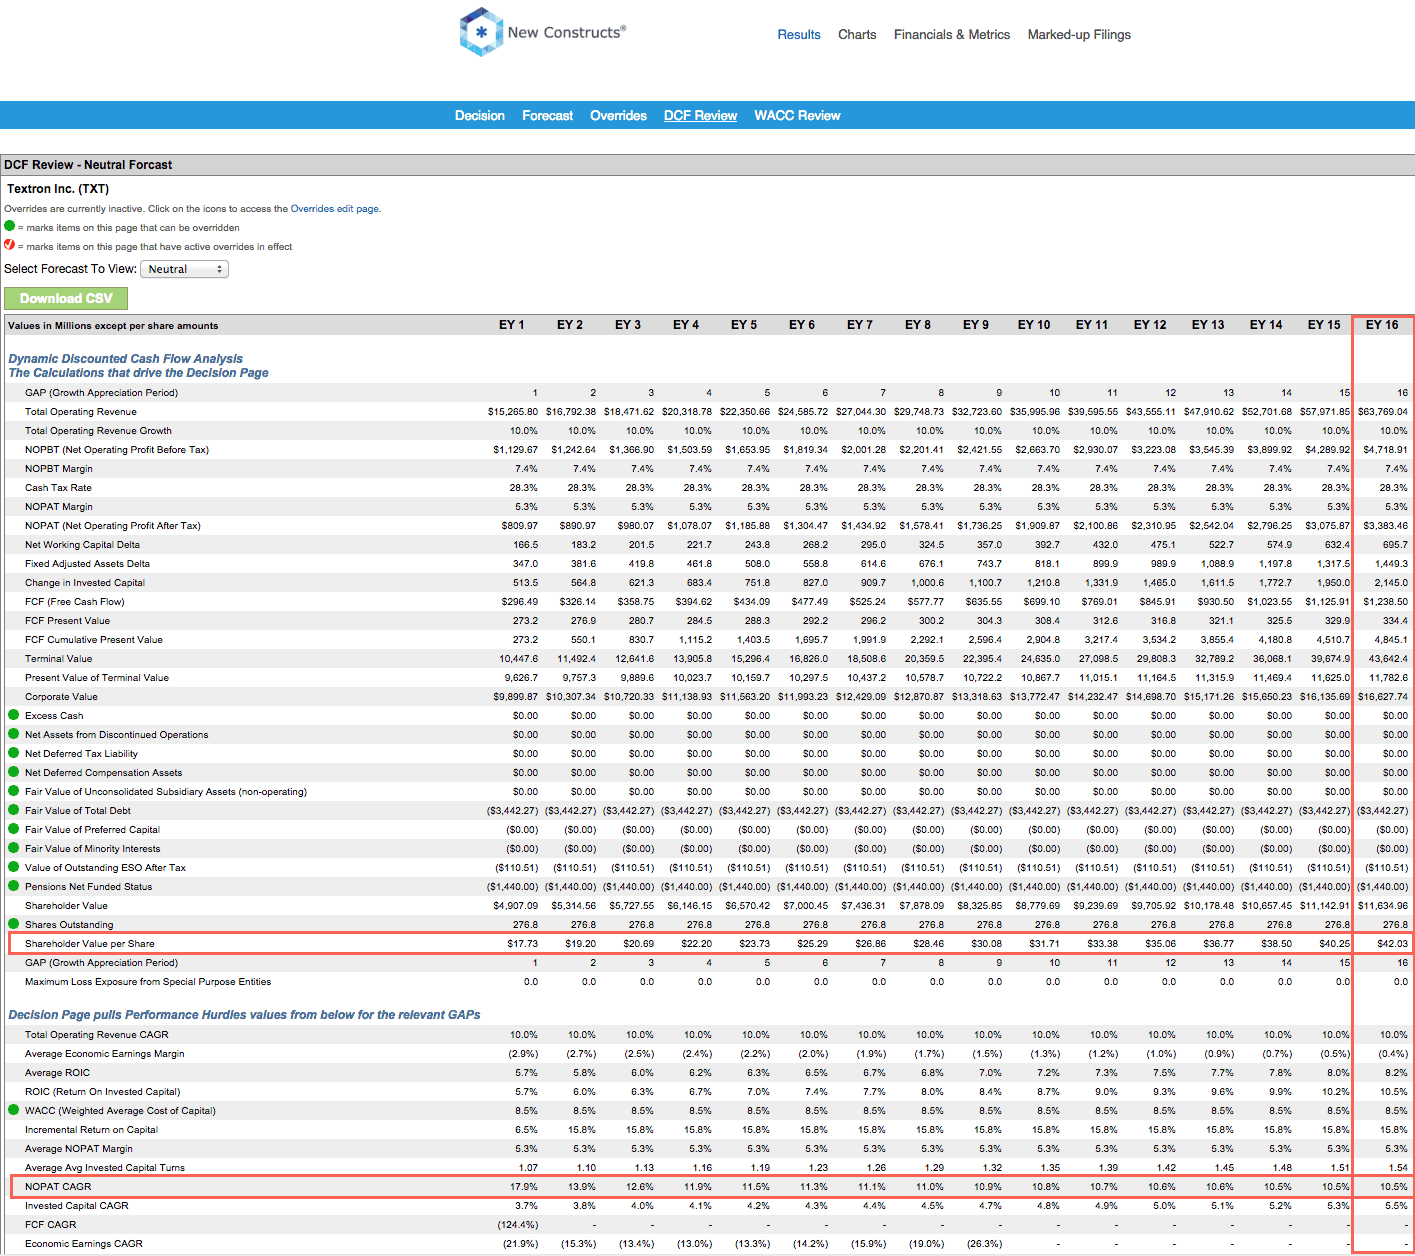Click the Decision Page Performance Hurdles heading

pyautogui.click(x=244, y=1014)
